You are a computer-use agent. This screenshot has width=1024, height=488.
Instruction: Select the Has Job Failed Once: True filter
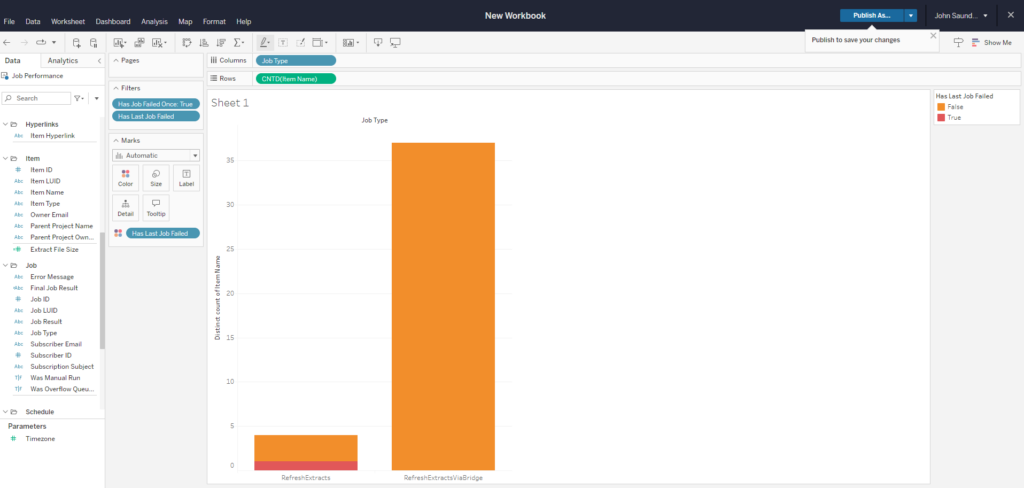[x=155, y=104]
